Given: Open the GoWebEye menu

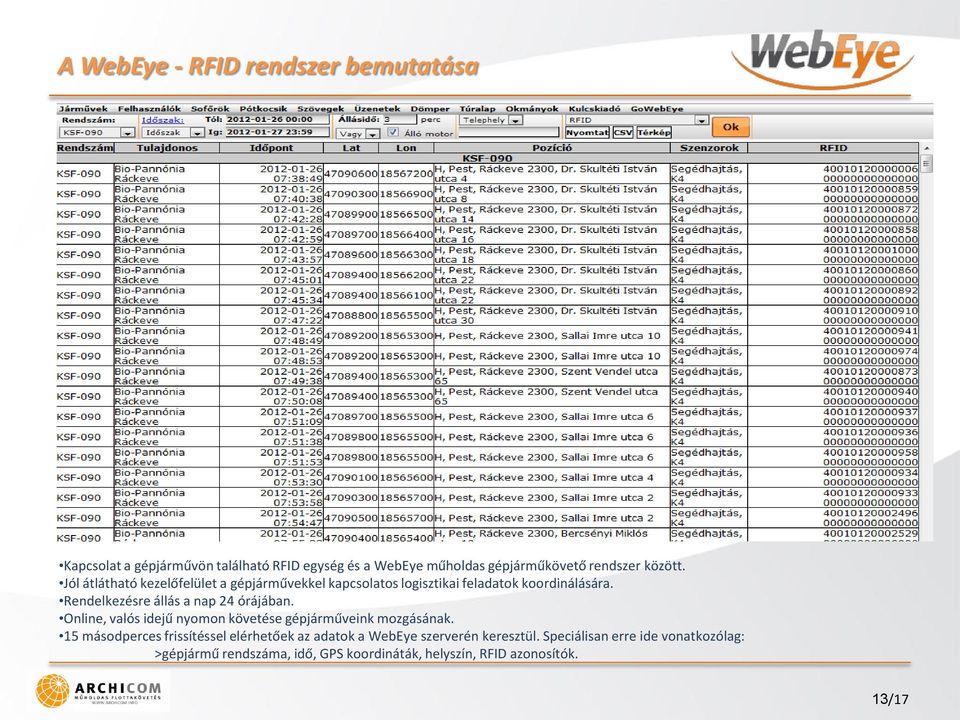Looking at the screenshot, I should (657, 109).
